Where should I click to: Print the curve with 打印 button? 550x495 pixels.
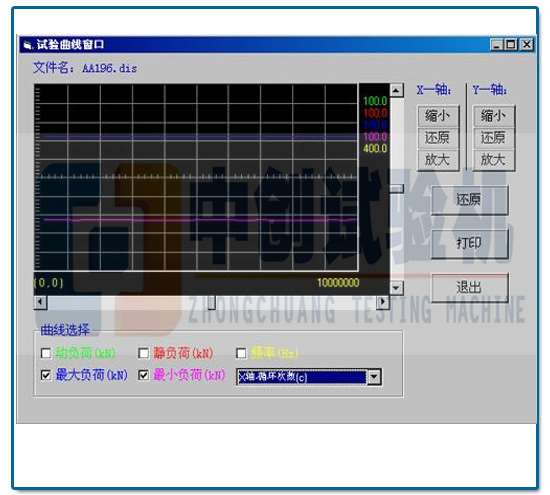469,244
